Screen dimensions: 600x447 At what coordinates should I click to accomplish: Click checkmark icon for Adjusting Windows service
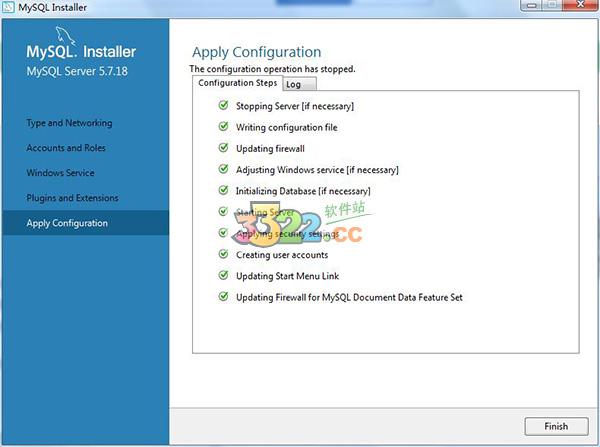223,170
